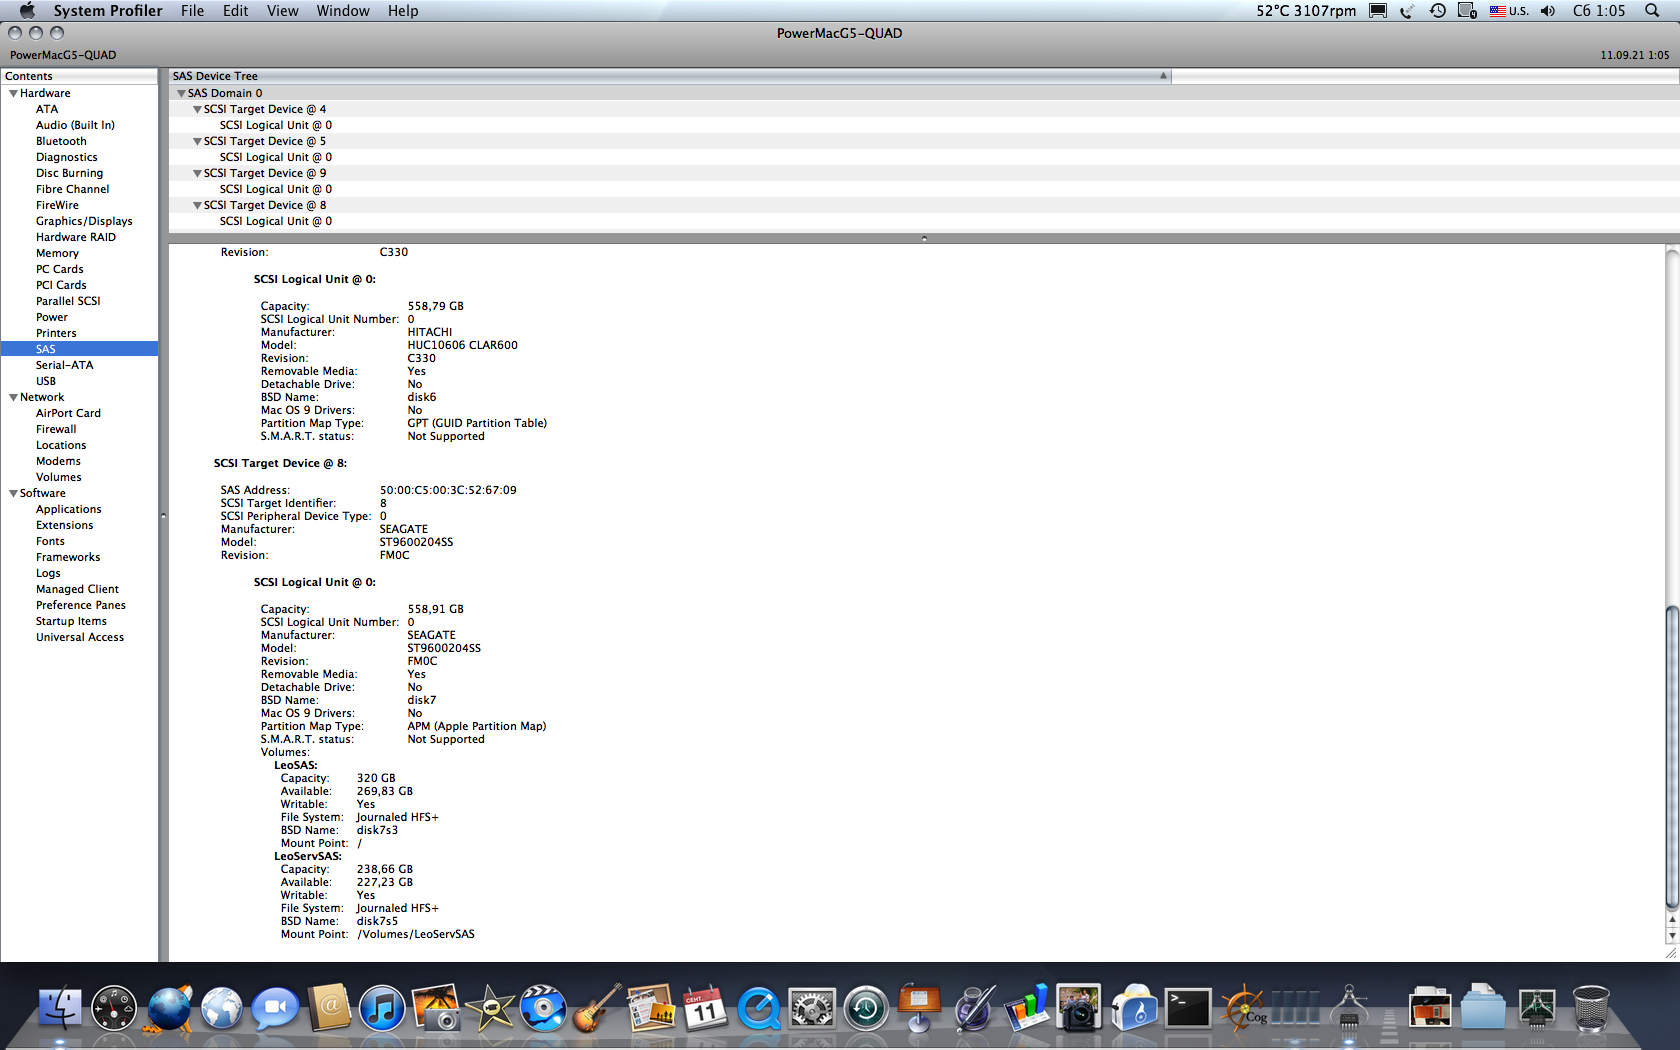This screenshot has height=1050, width=1680.
Task: Open iCal calendar icon in Dock
Action: (705, 1008)
